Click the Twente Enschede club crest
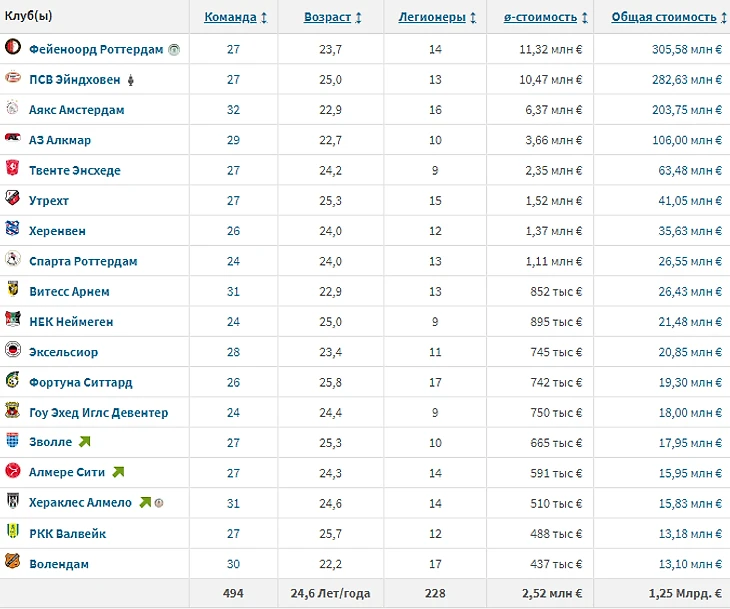Viewport: 730px width, 609px height. coord(13,168)
